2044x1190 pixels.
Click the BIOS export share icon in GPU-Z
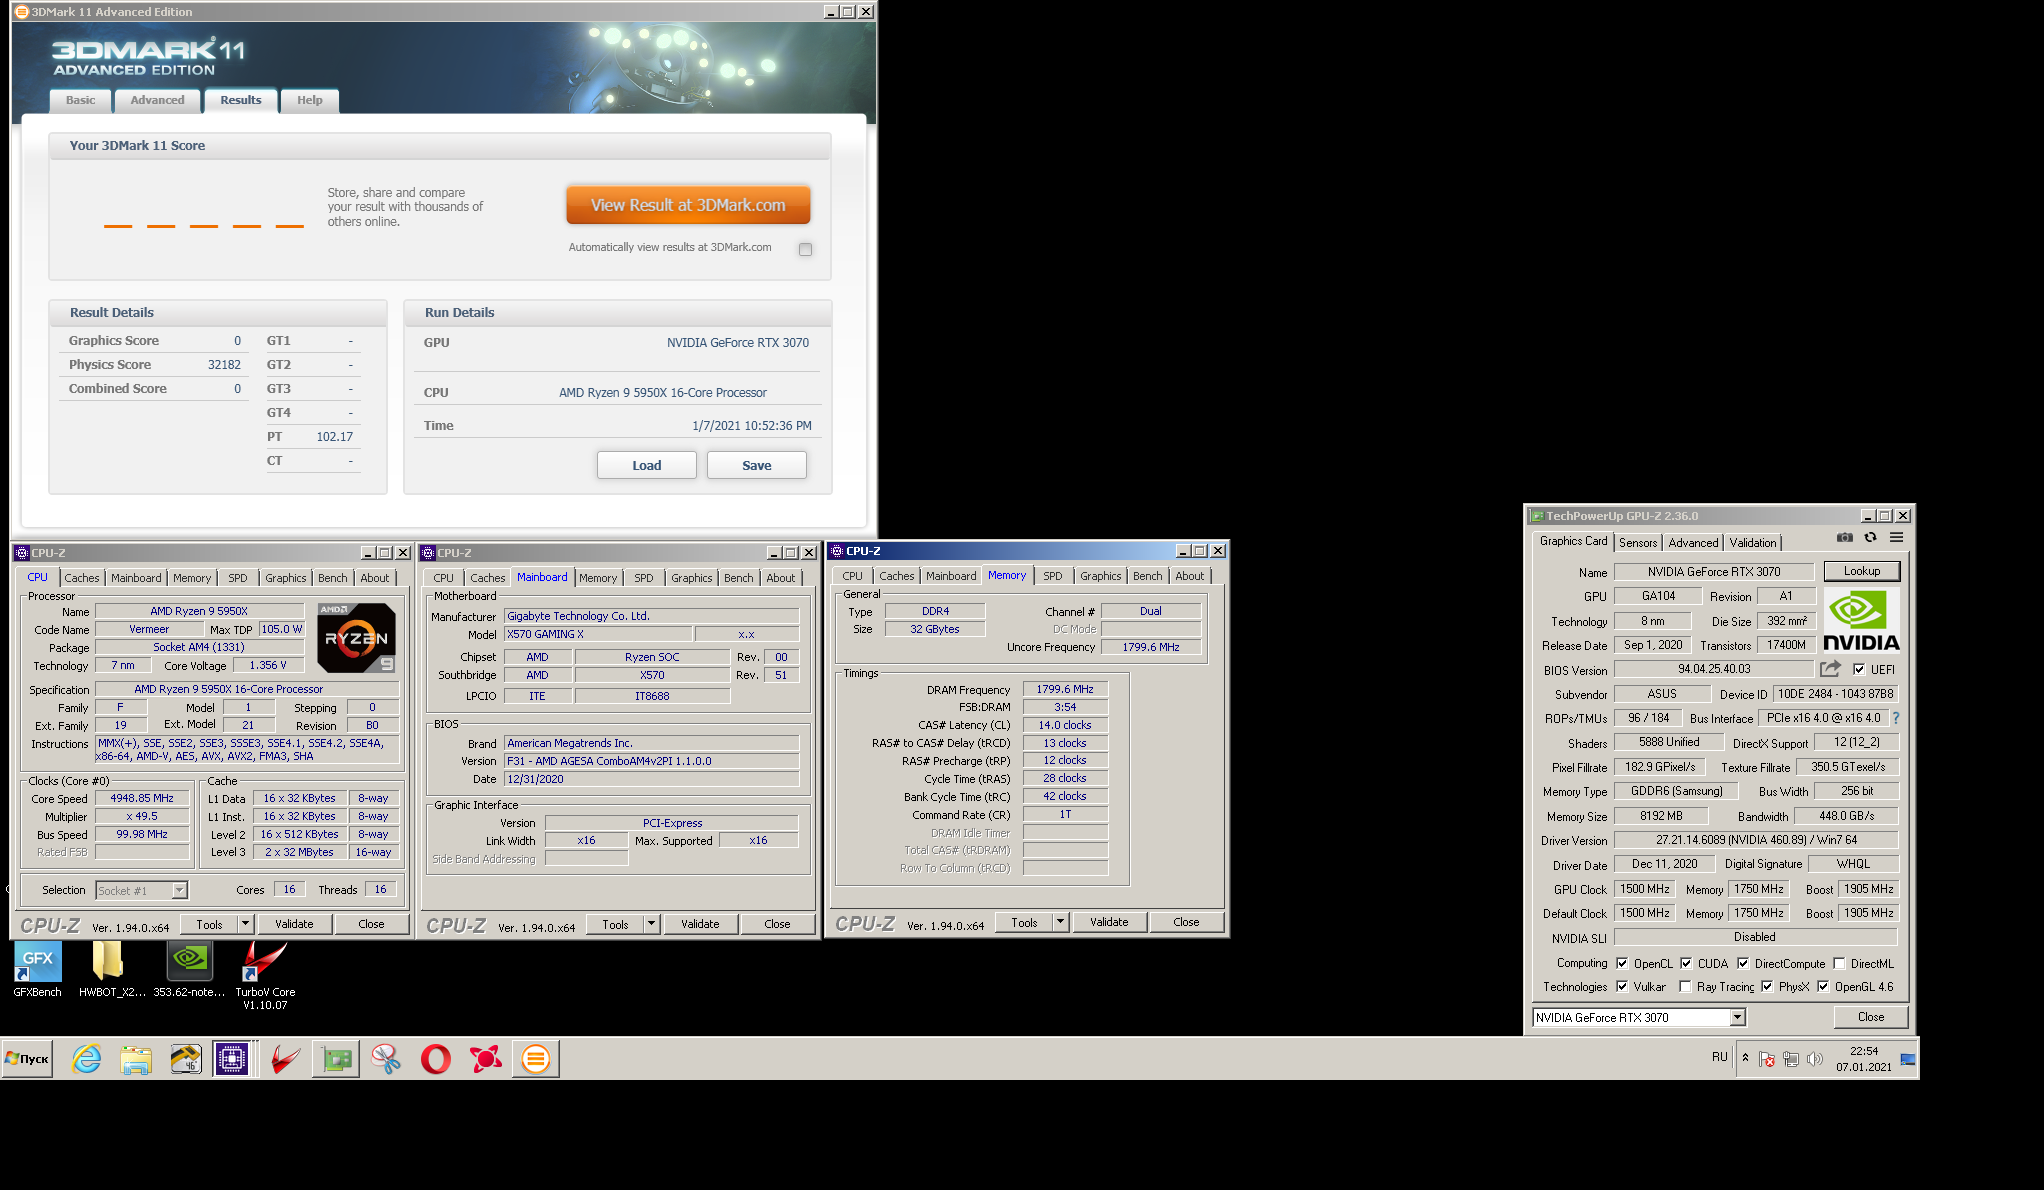pyautogui.click(x=1830, y=669)
